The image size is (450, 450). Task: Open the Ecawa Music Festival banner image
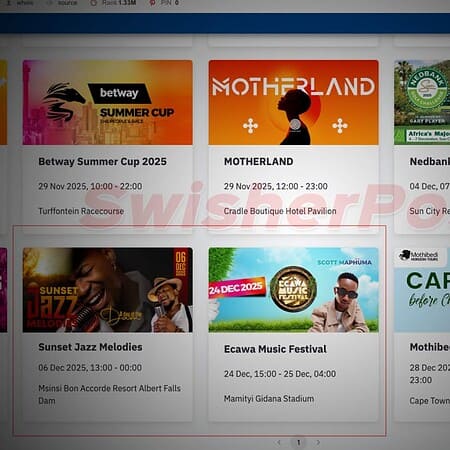(x=293, y=290)
